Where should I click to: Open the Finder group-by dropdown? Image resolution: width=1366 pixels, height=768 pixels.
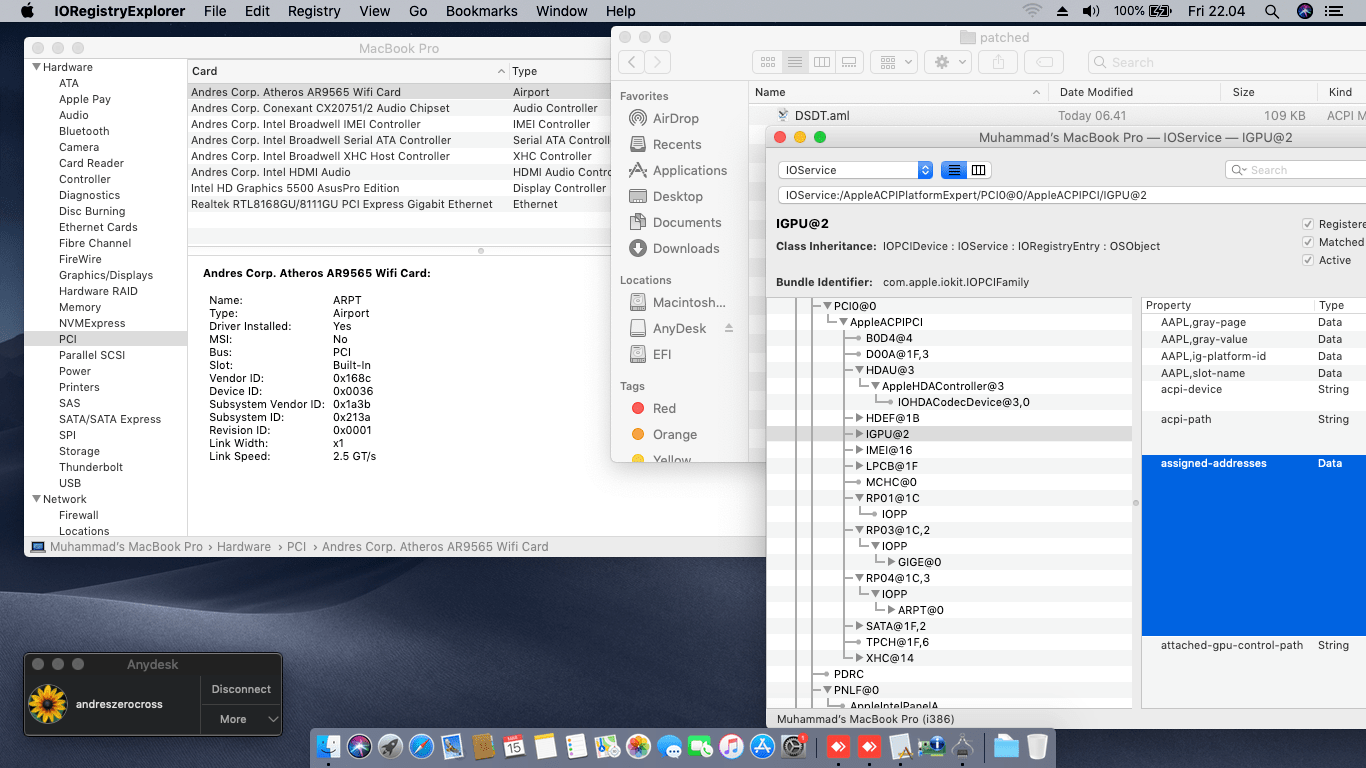click(894, 62)
